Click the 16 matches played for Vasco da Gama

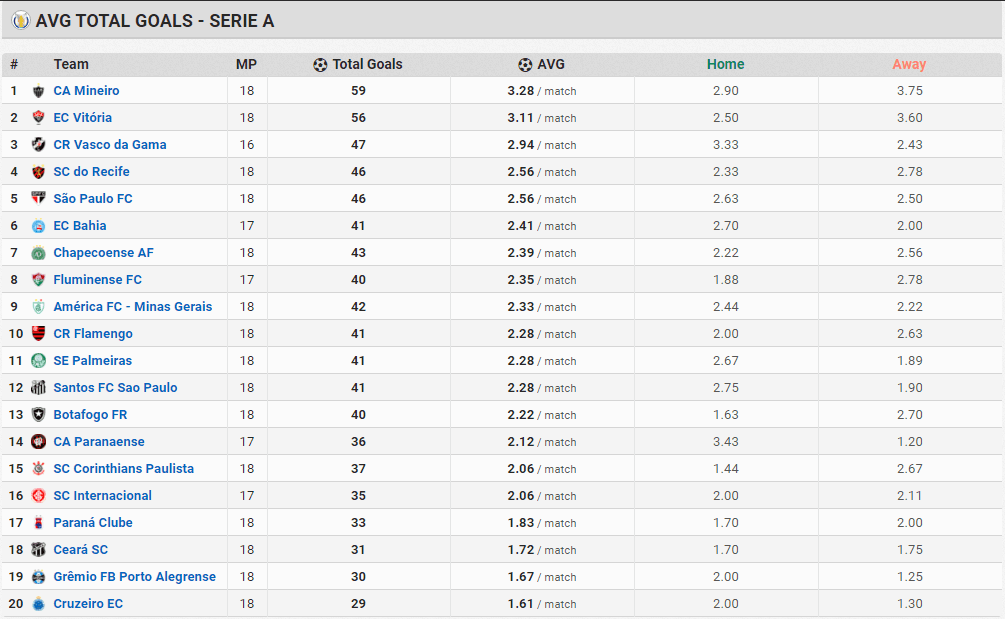[x=247, y=144]
